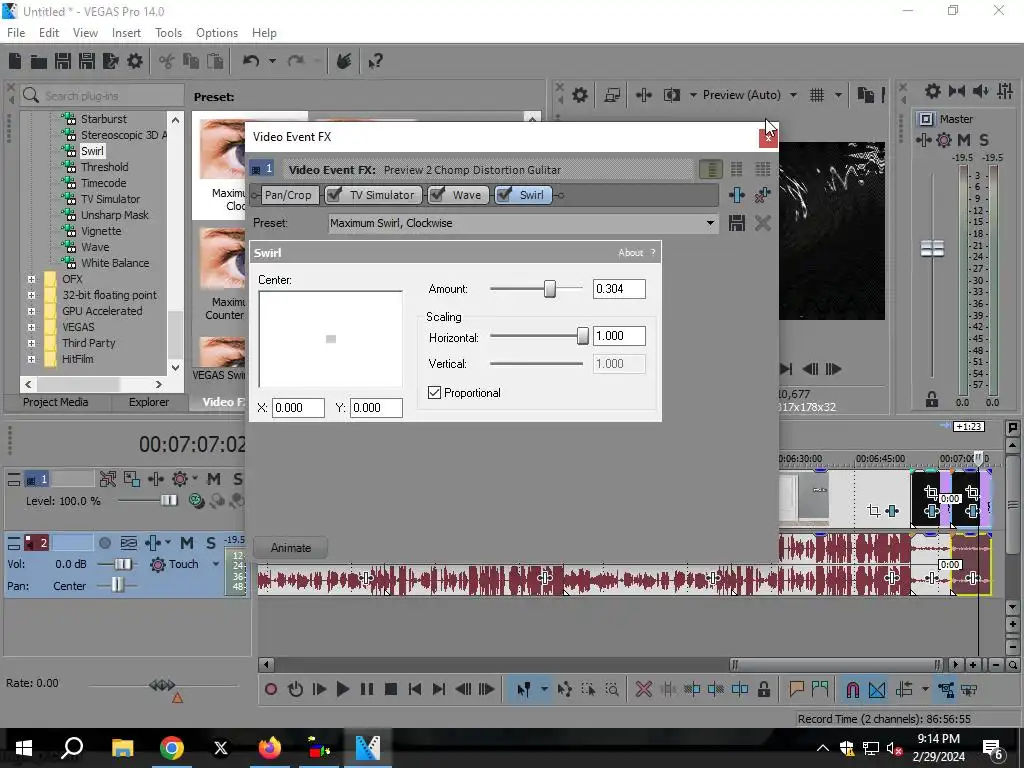
Task: Click the Search plug-ins field
Action: 103,96
